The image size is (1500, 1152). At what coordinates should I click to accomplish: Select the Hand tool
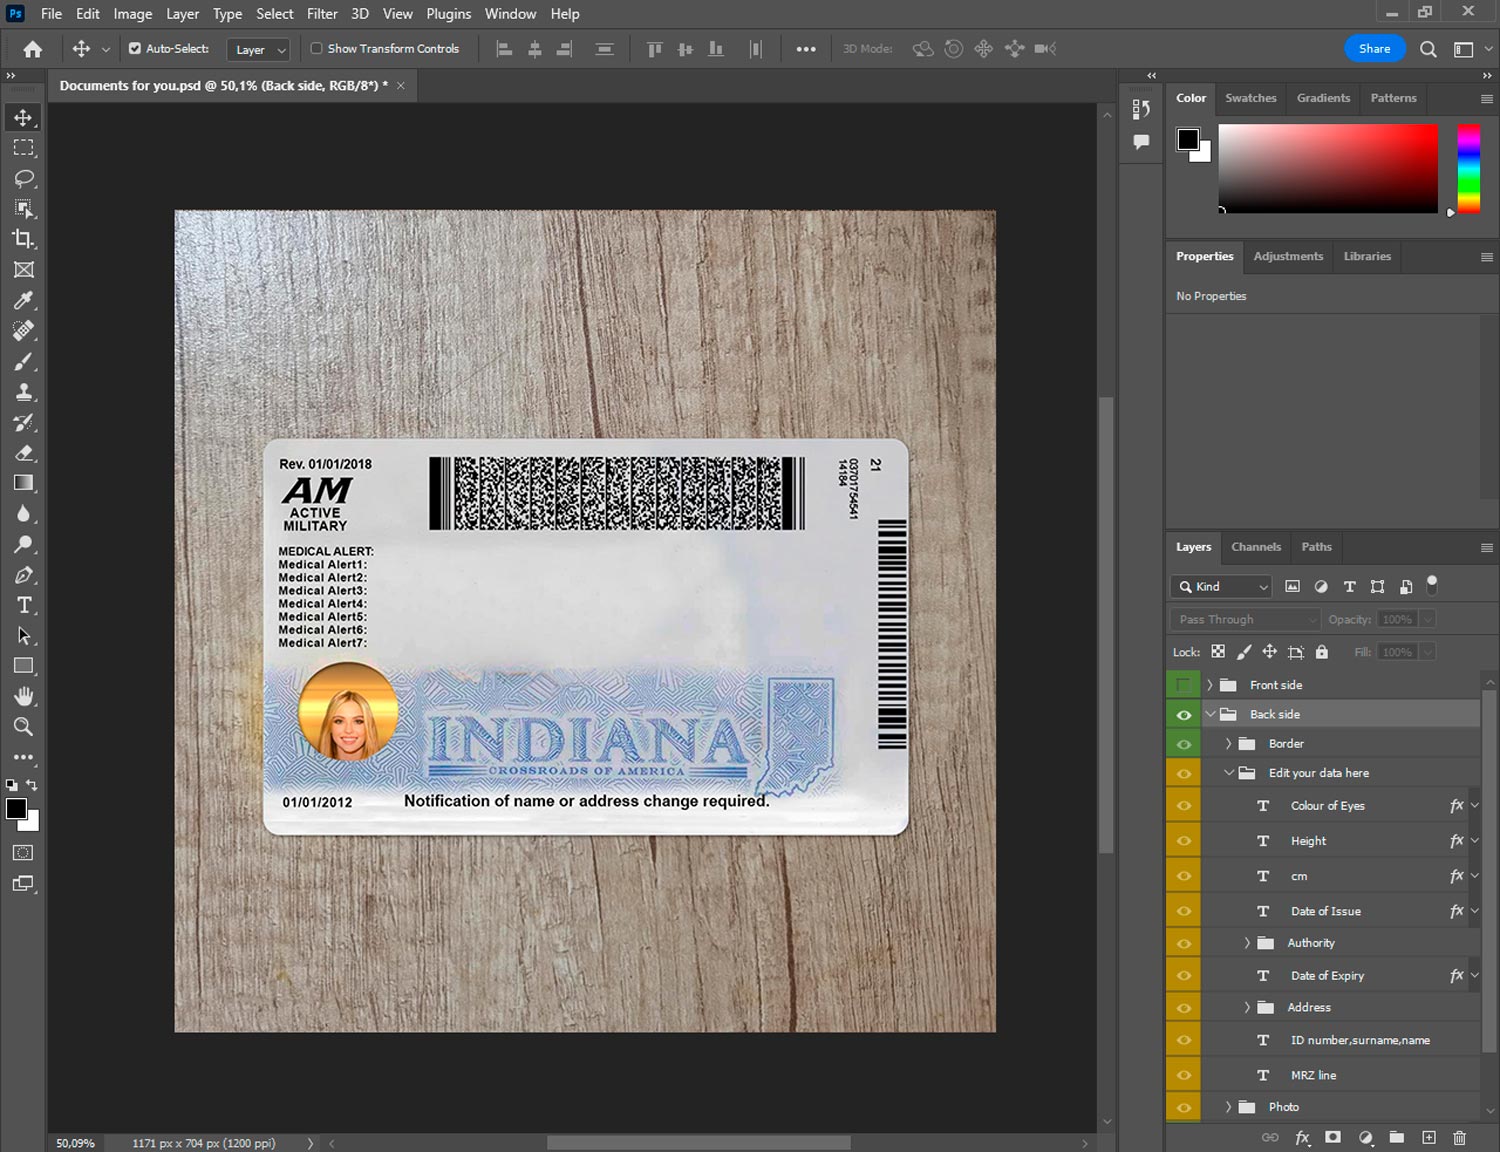[x=23, y=696]
